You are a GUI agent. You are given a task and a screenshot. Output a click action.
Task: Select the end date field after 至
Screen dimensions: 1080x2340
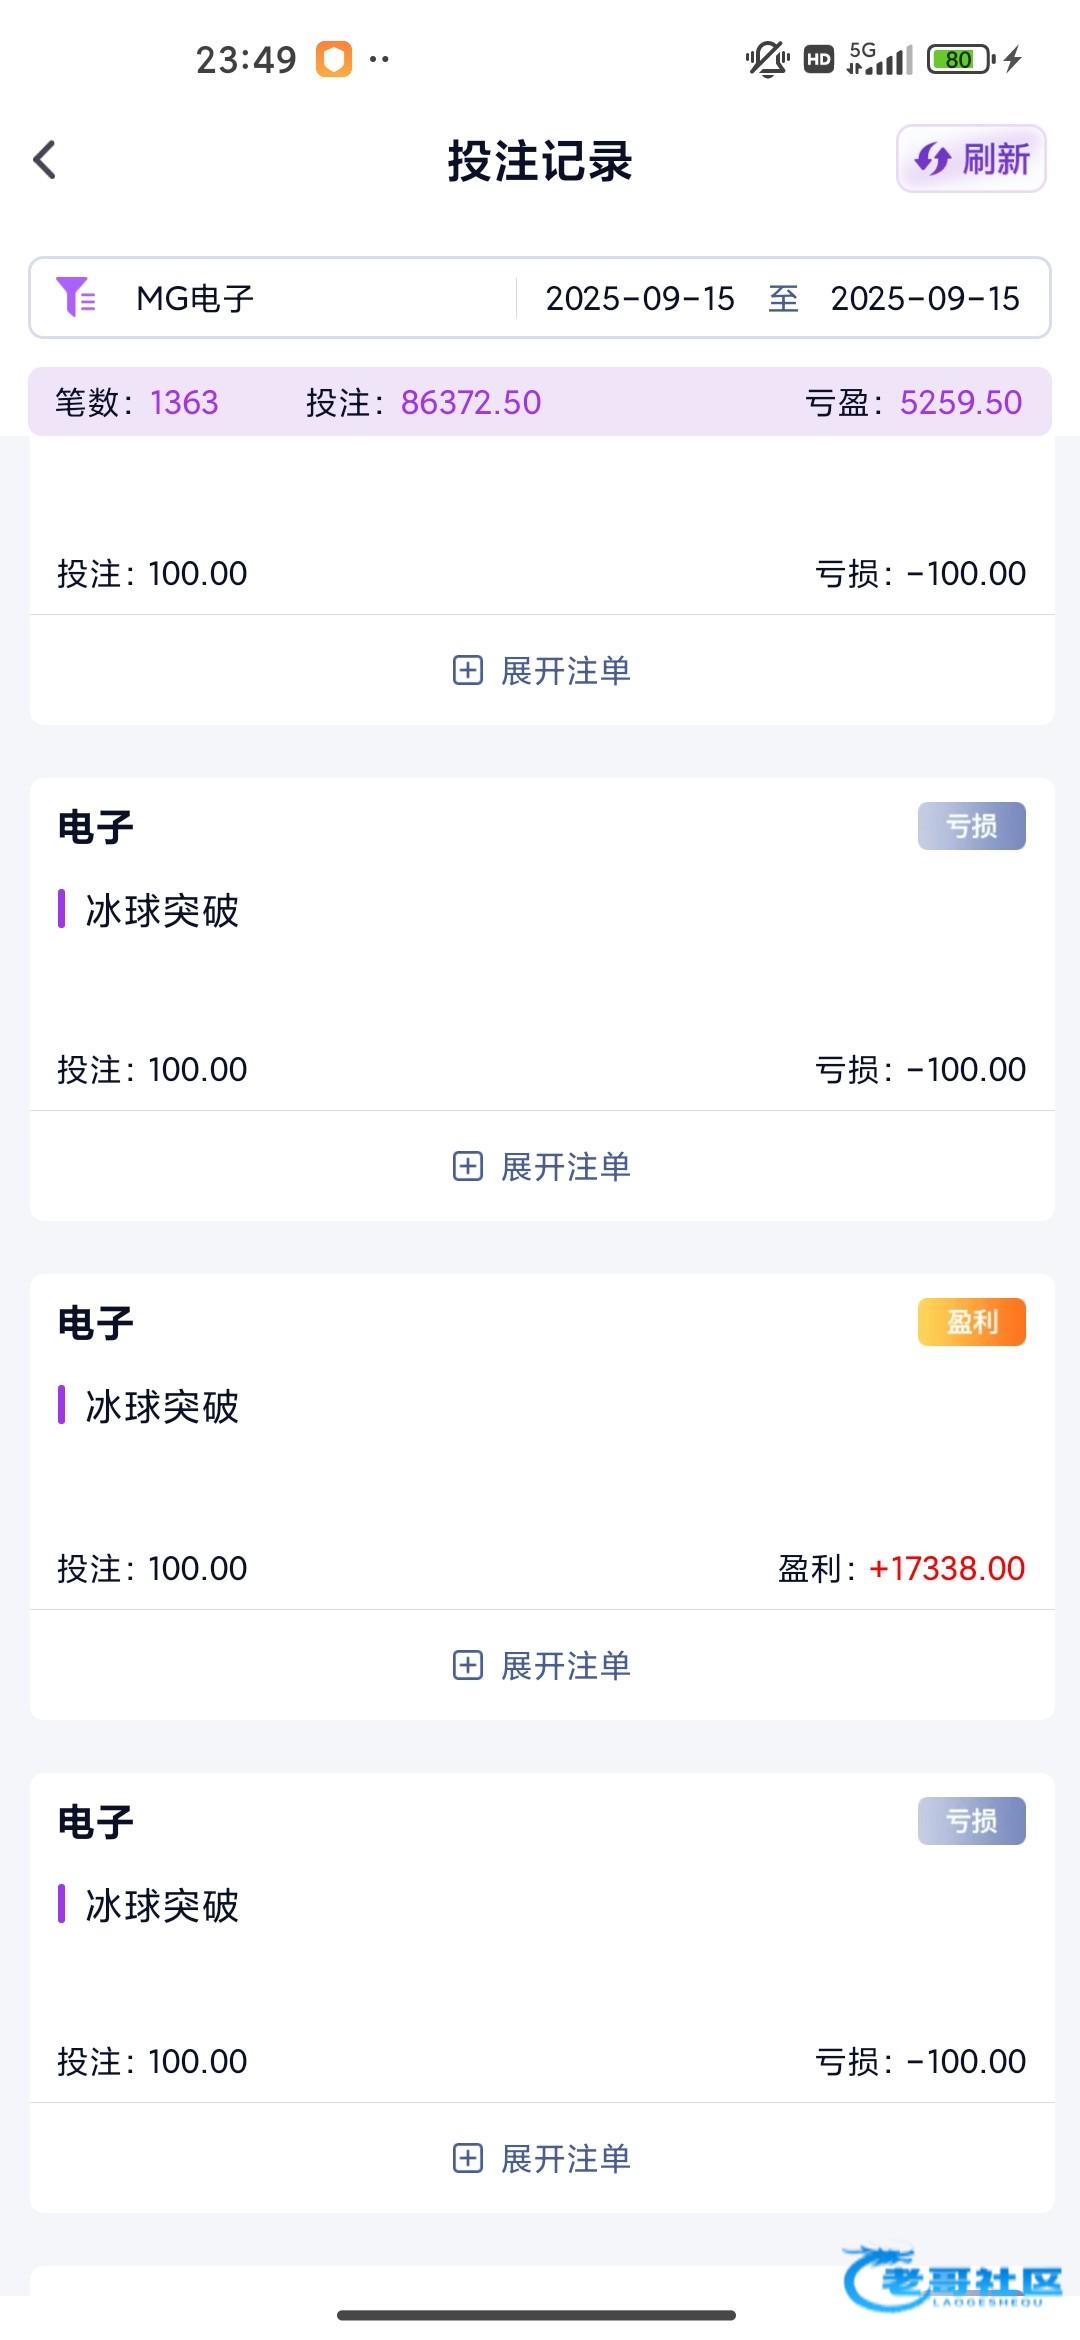point(925,298)
